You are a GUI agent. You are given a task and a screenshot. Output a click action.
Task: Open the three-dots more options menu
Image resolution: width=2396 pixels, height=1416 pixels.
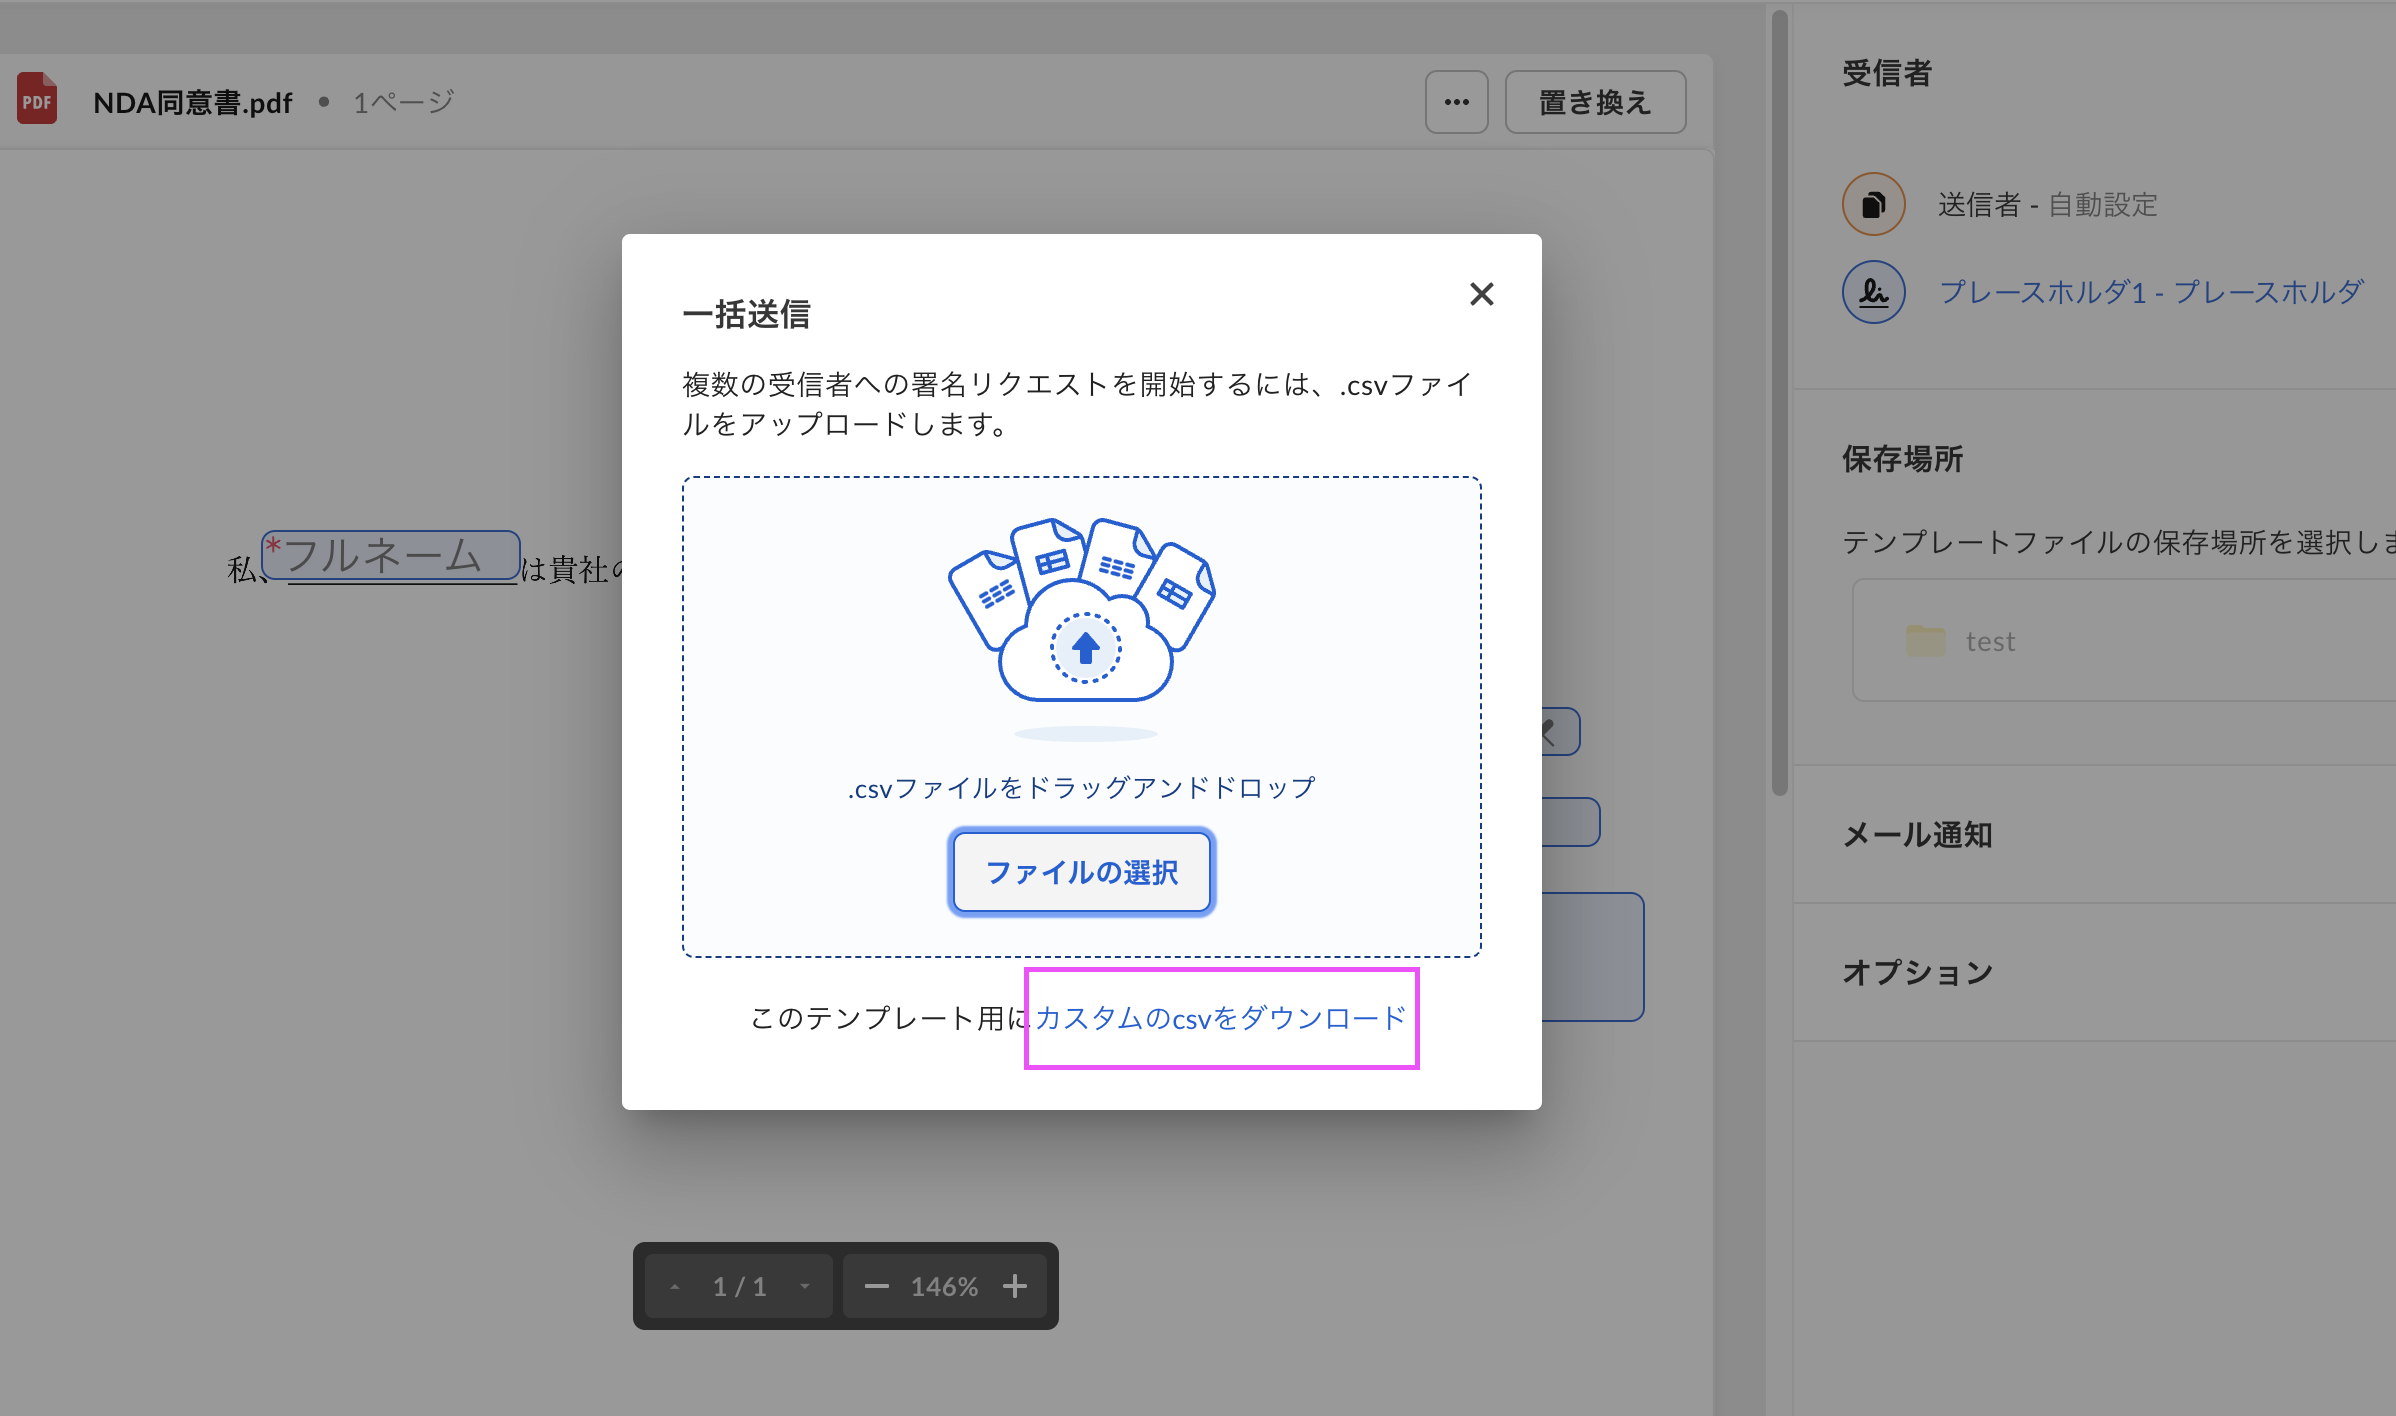click(x=1456, y=102)
